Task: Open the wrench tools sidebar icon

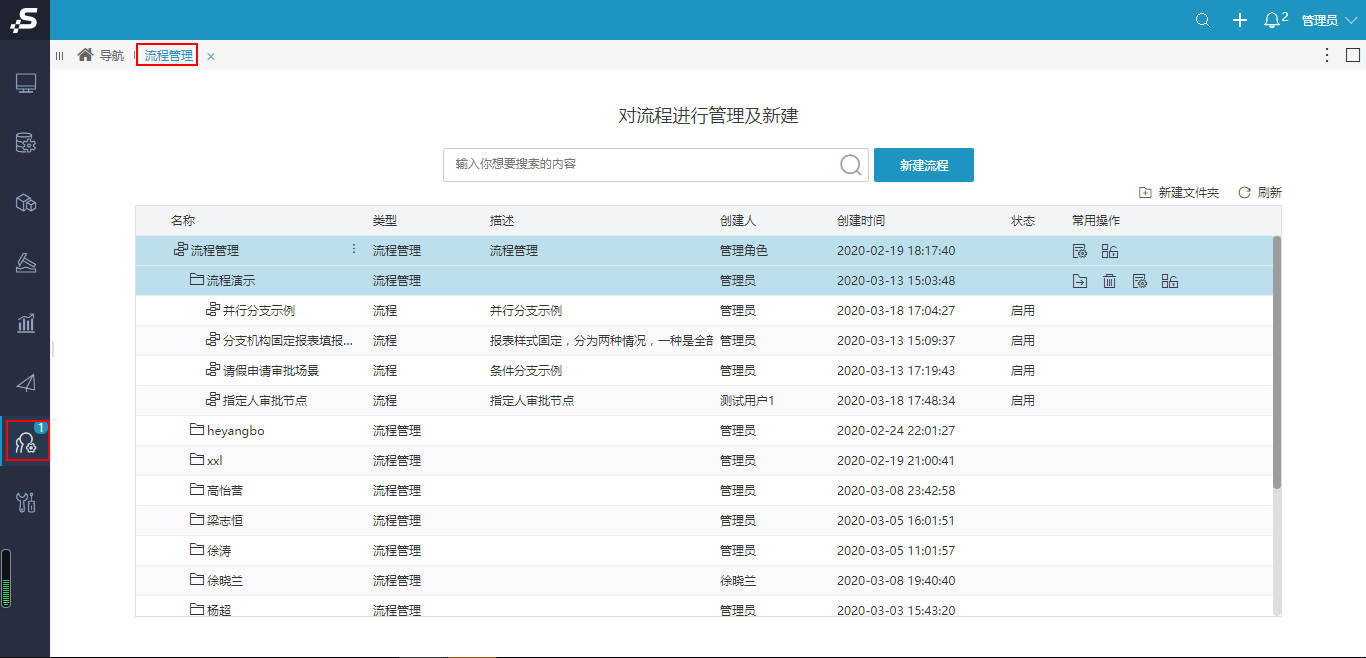Action: point(26,501)
